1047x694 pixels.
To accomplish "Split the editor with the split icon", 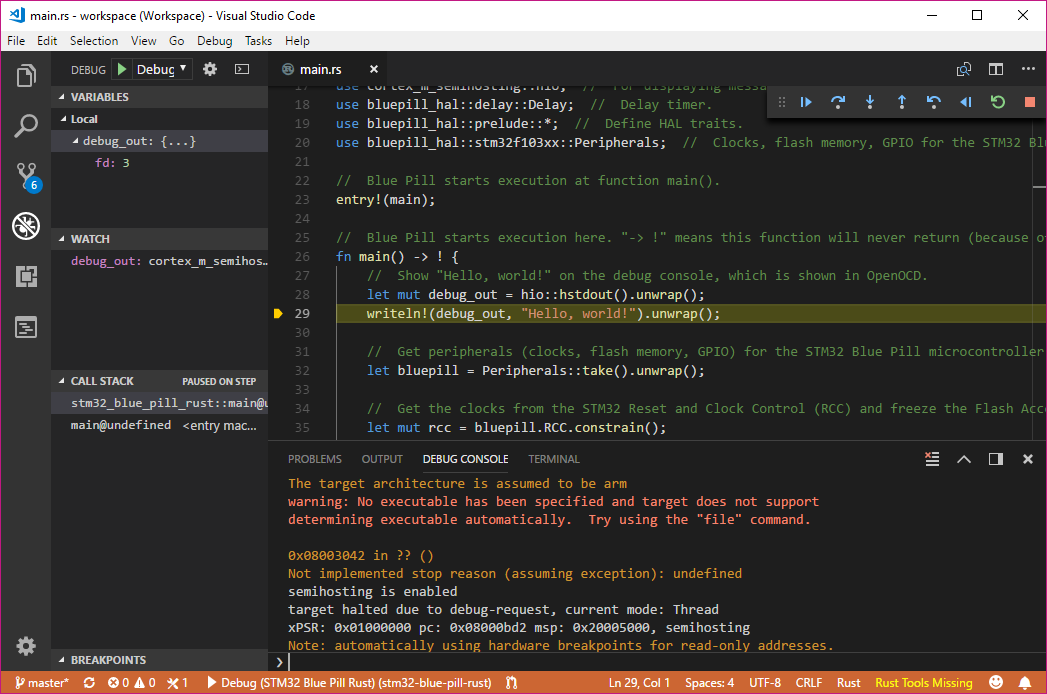I will (996, 69).
